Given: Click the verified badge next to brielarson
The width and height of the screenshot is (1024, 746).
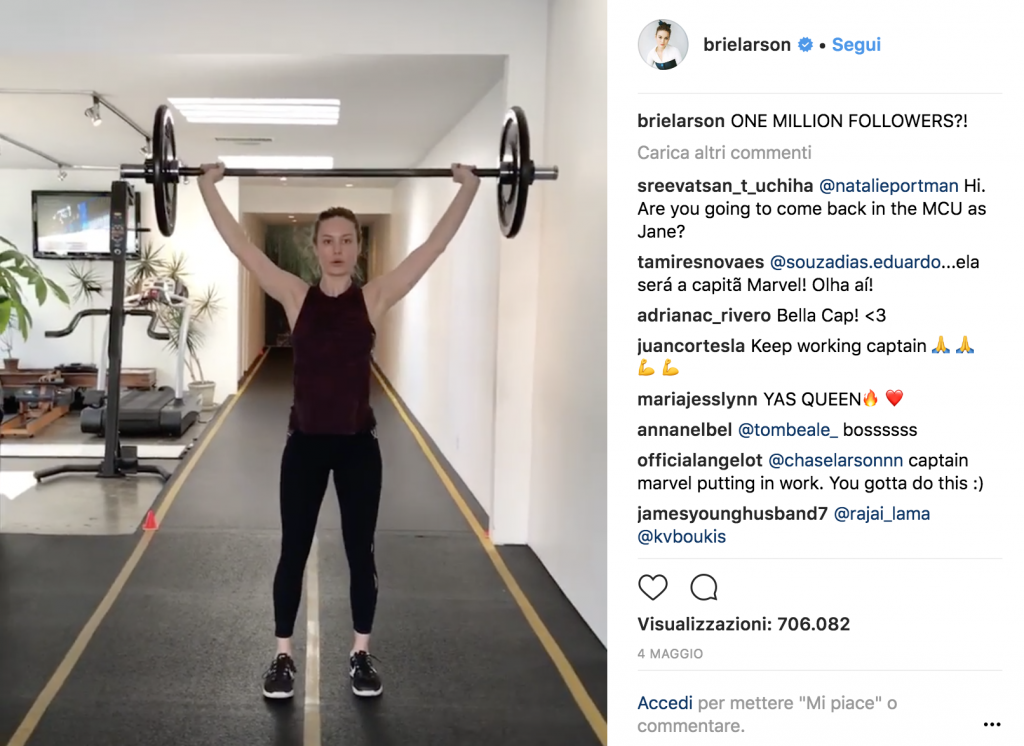Looking at the screenshot, I should (x=806, y=44).
